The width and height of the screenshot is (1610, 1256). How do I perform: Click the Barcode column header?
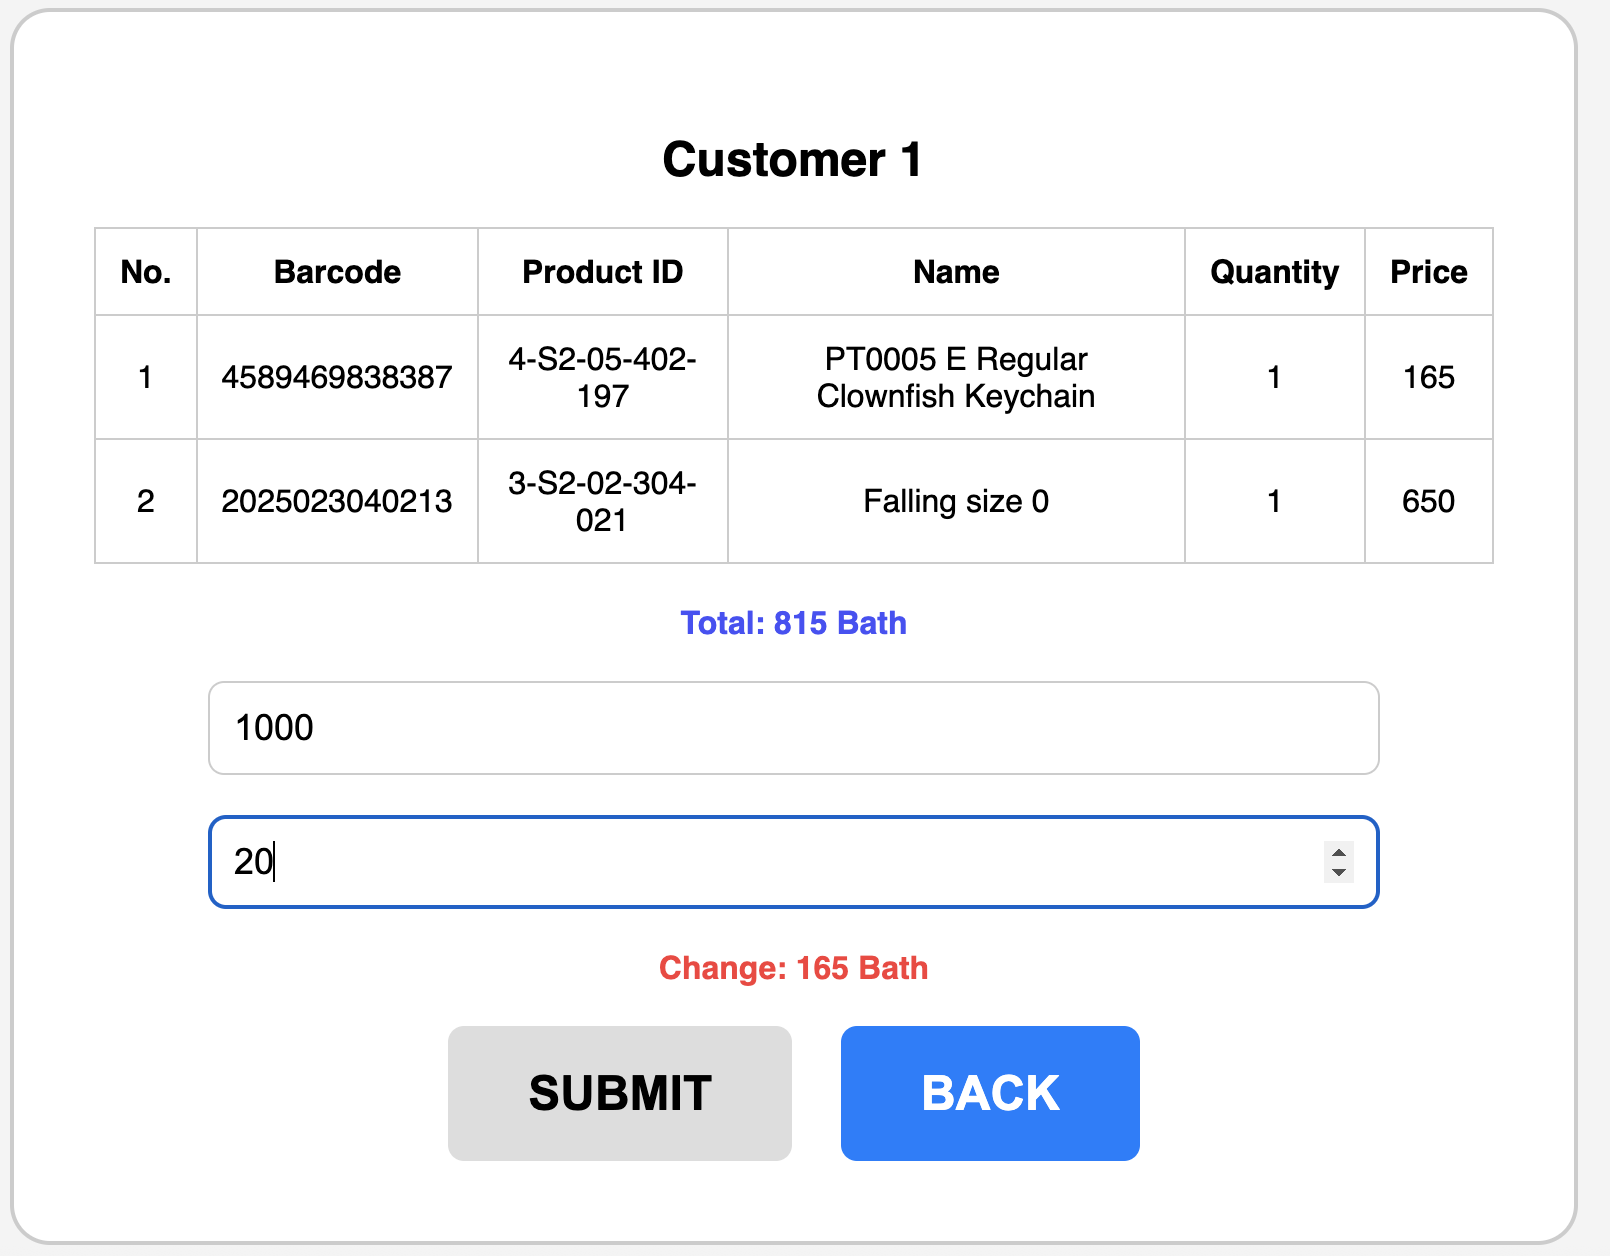click(x=337, y=272)
